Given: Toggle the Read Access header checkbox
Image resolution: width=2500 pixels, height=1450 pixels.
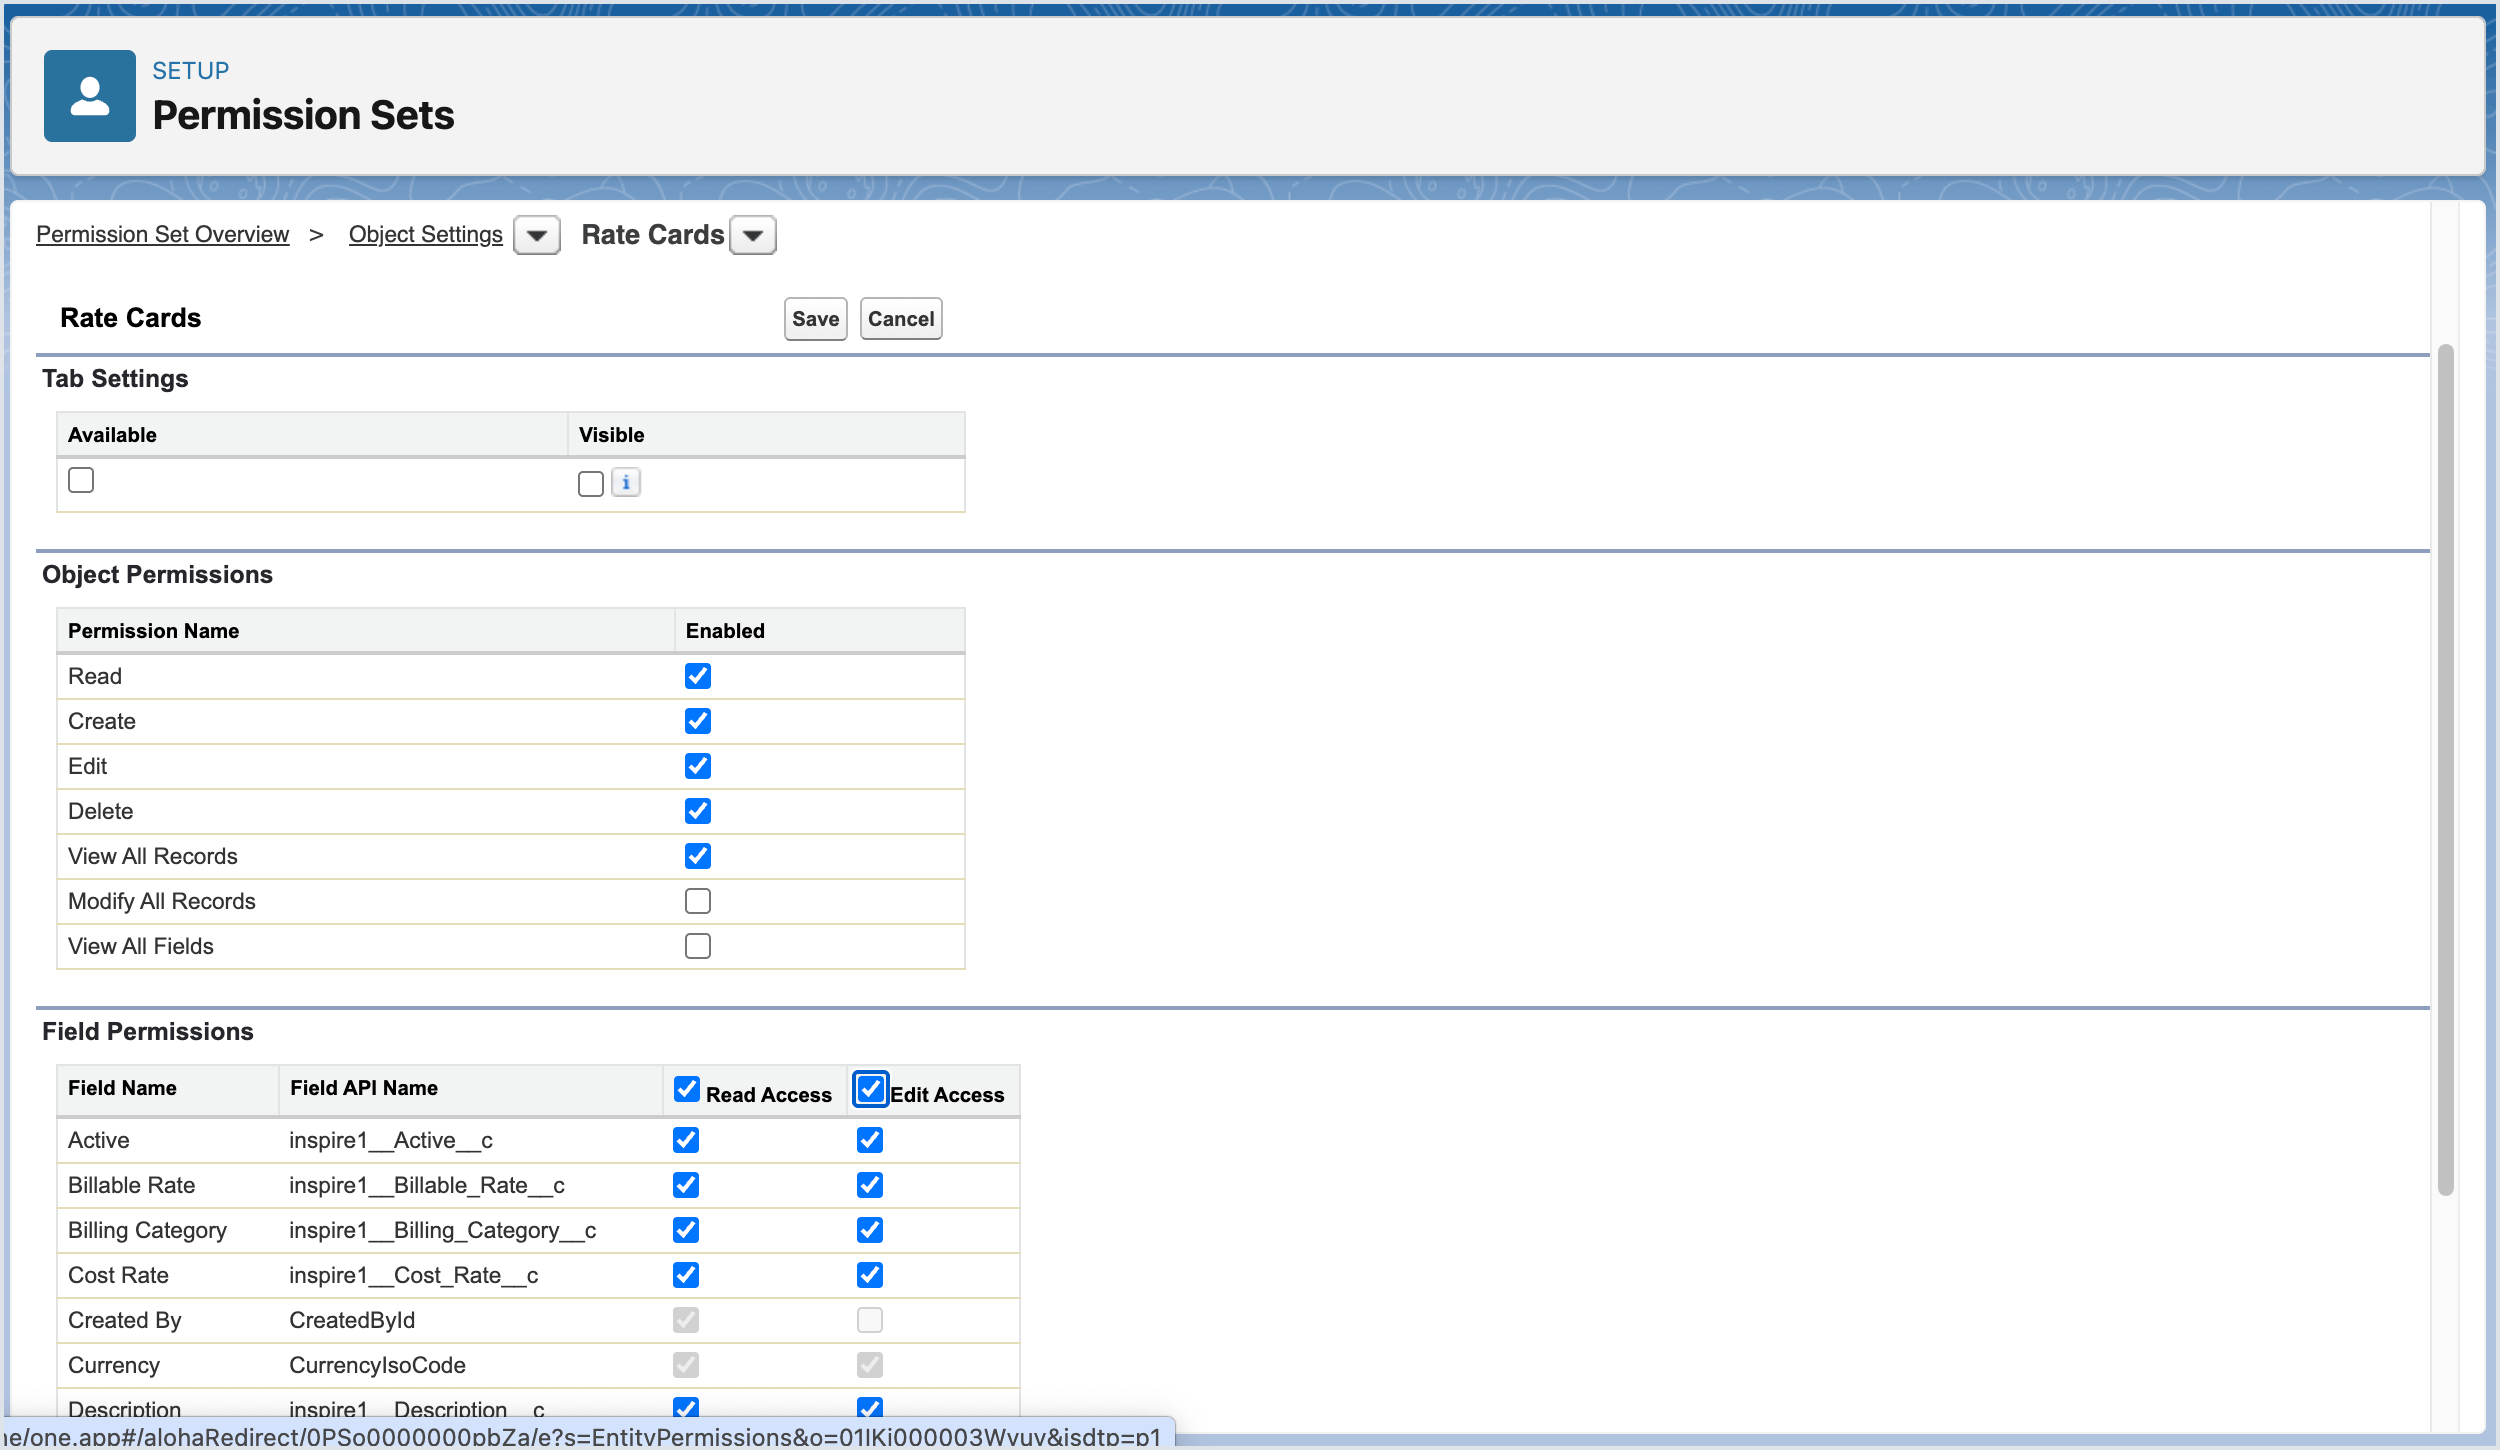Looking at the screenshot, I should pos(687,1089).
